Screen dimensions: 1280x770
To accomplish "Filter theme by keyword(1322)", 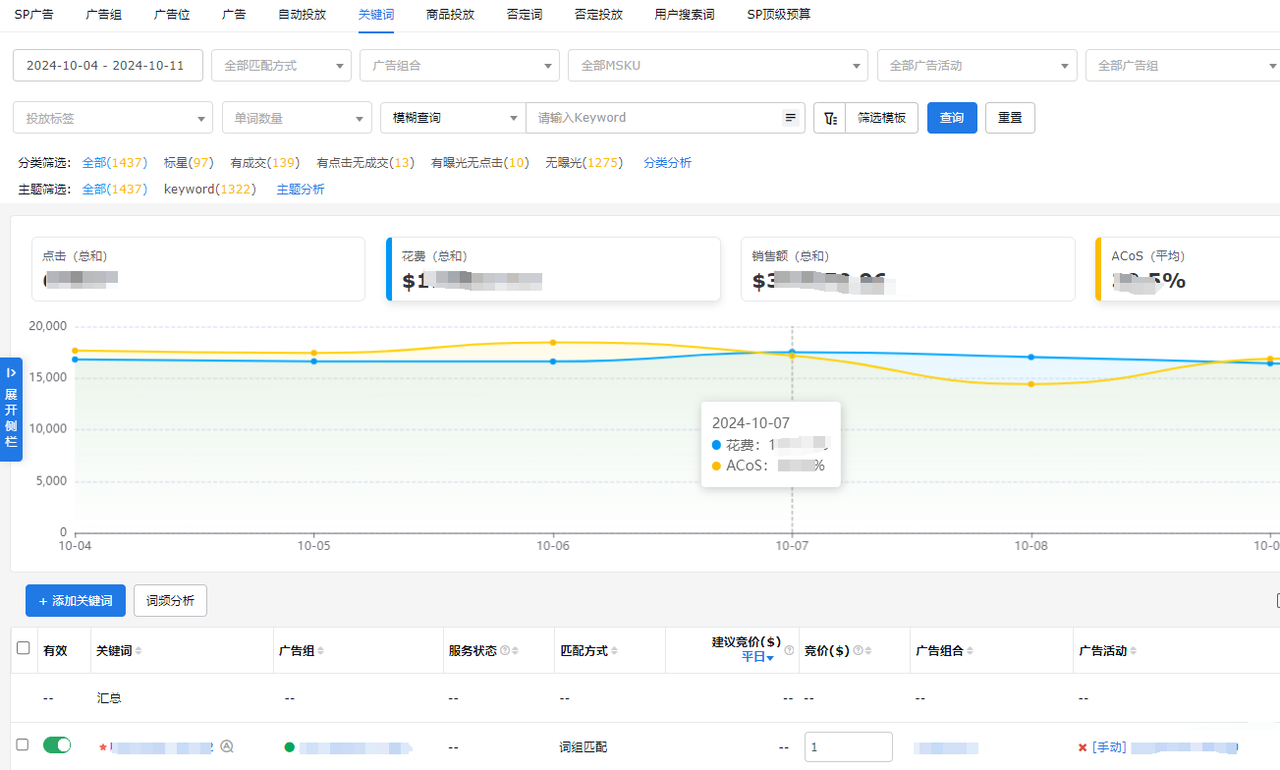I will click(x=210, y=189).
